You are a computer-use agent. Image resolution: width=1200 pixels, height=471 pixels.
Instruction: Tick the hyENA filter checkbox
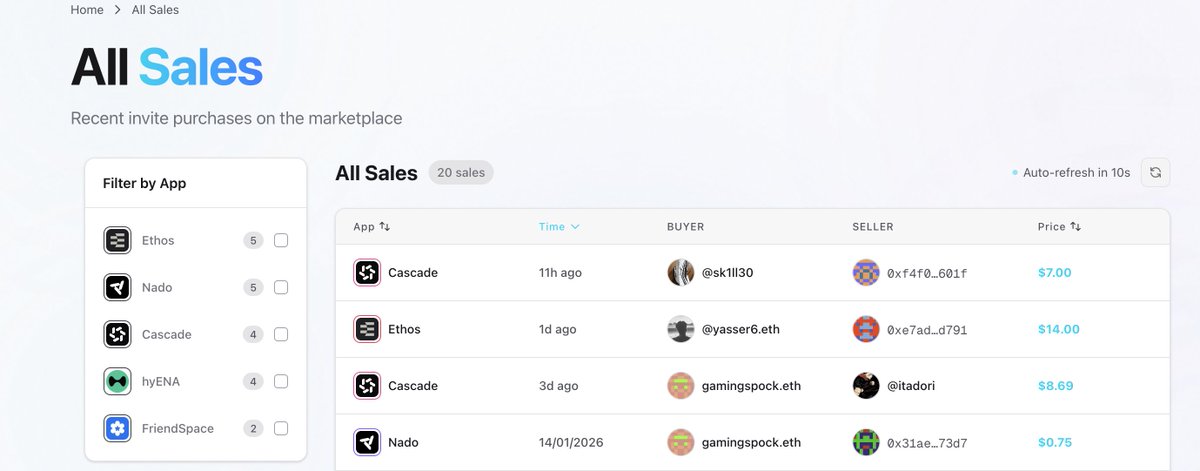point(281,381)
